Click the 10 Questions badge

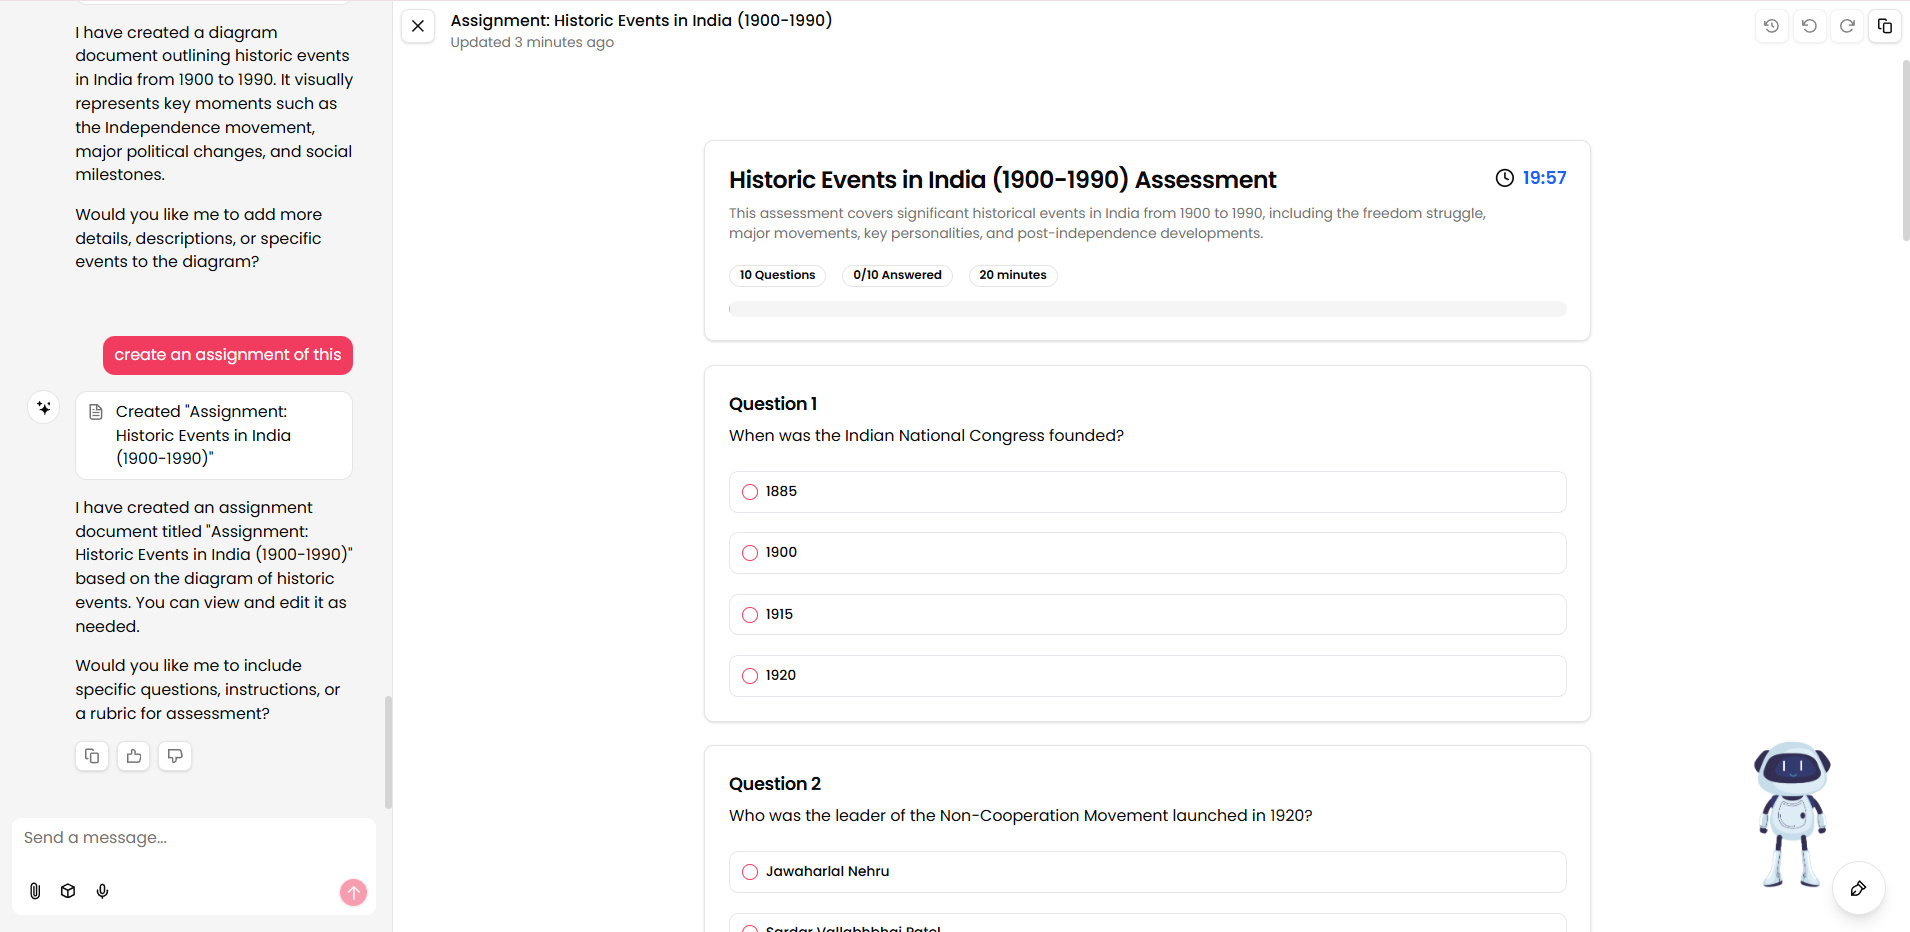(x=777, y=275)
